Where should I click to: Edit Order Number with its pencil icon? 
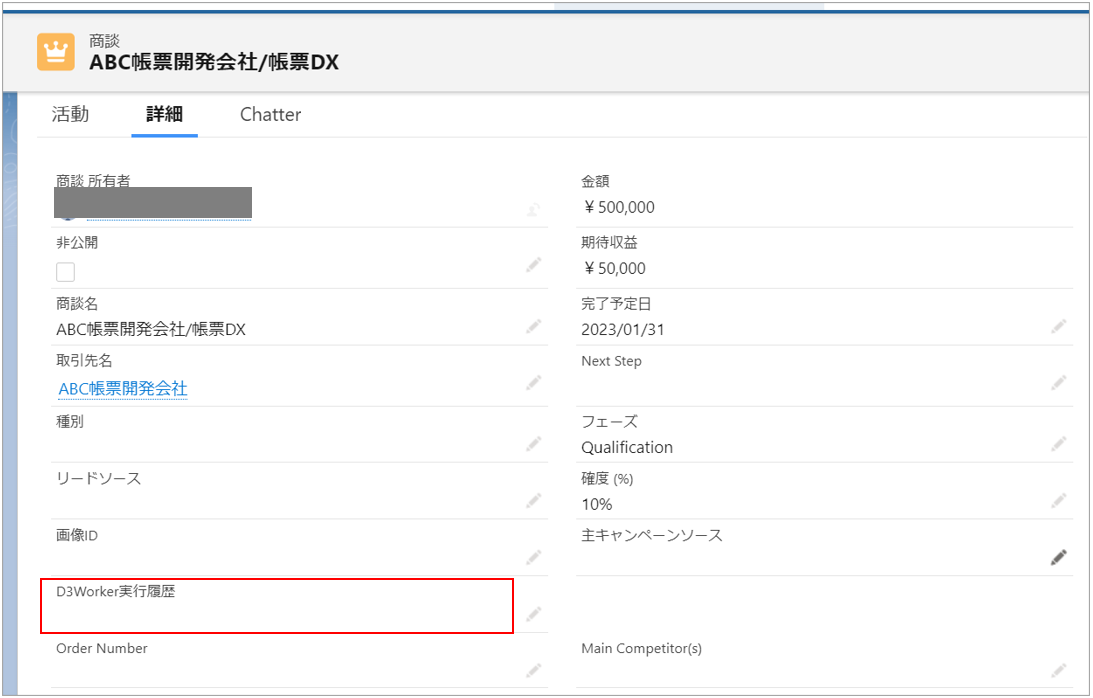pyautogui.click(x=534, y=670)
